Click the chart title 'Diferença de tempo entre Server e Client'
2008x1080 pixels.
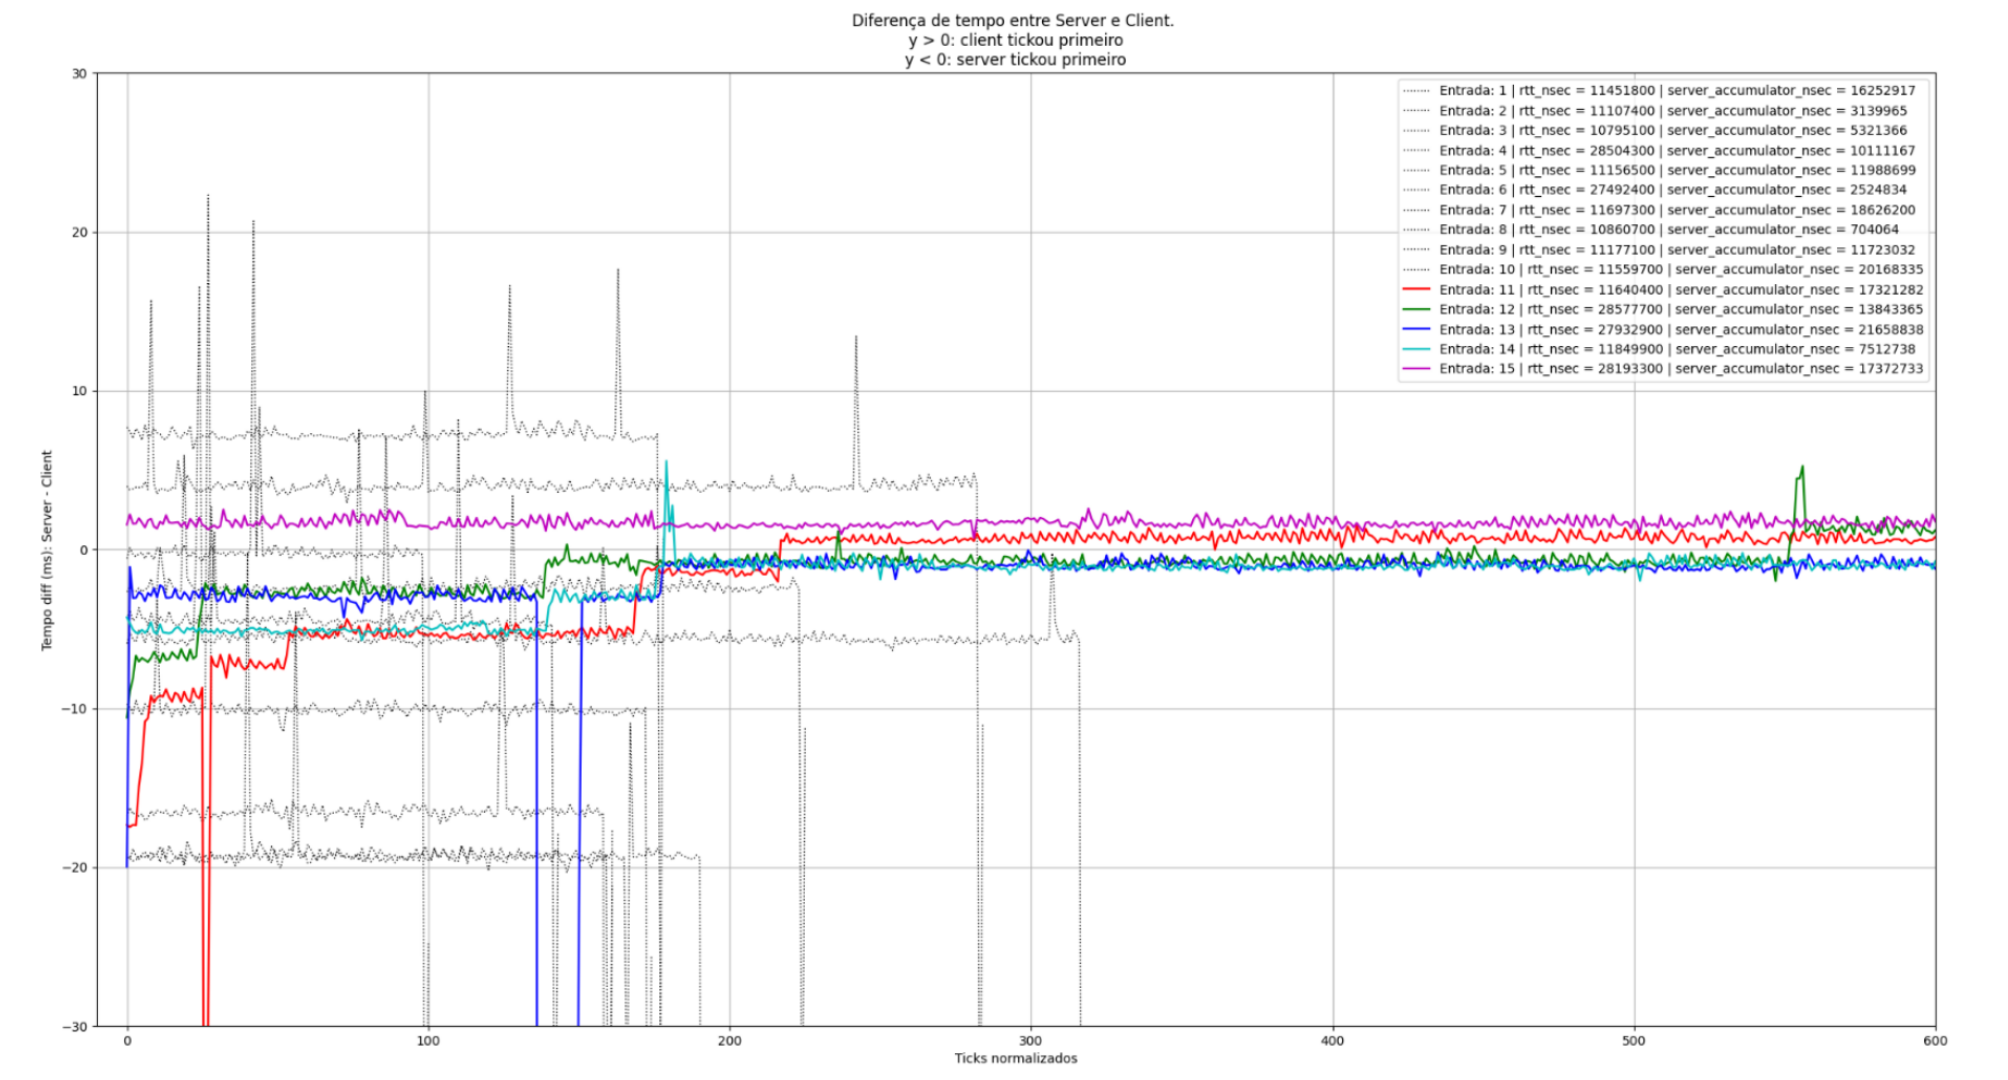(1012, 20)
